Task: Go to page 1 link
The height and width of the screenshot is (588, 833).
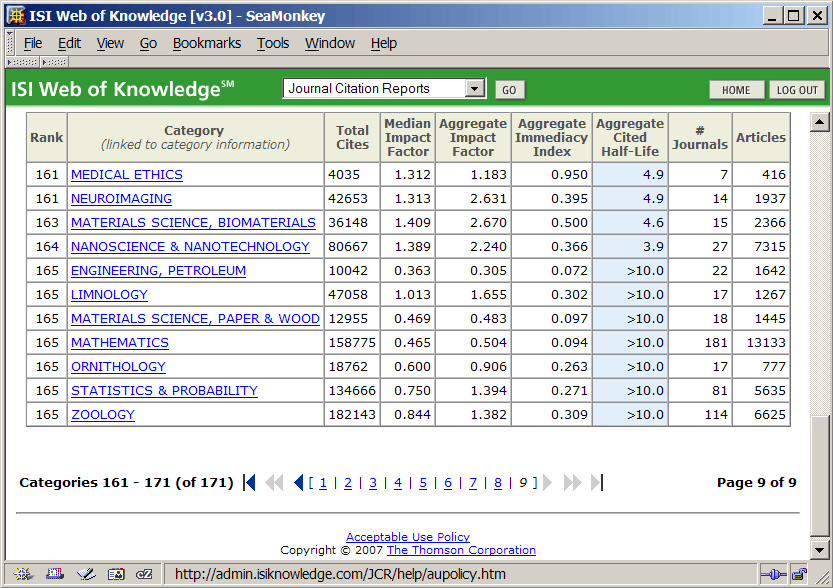Action: (323, 483)
